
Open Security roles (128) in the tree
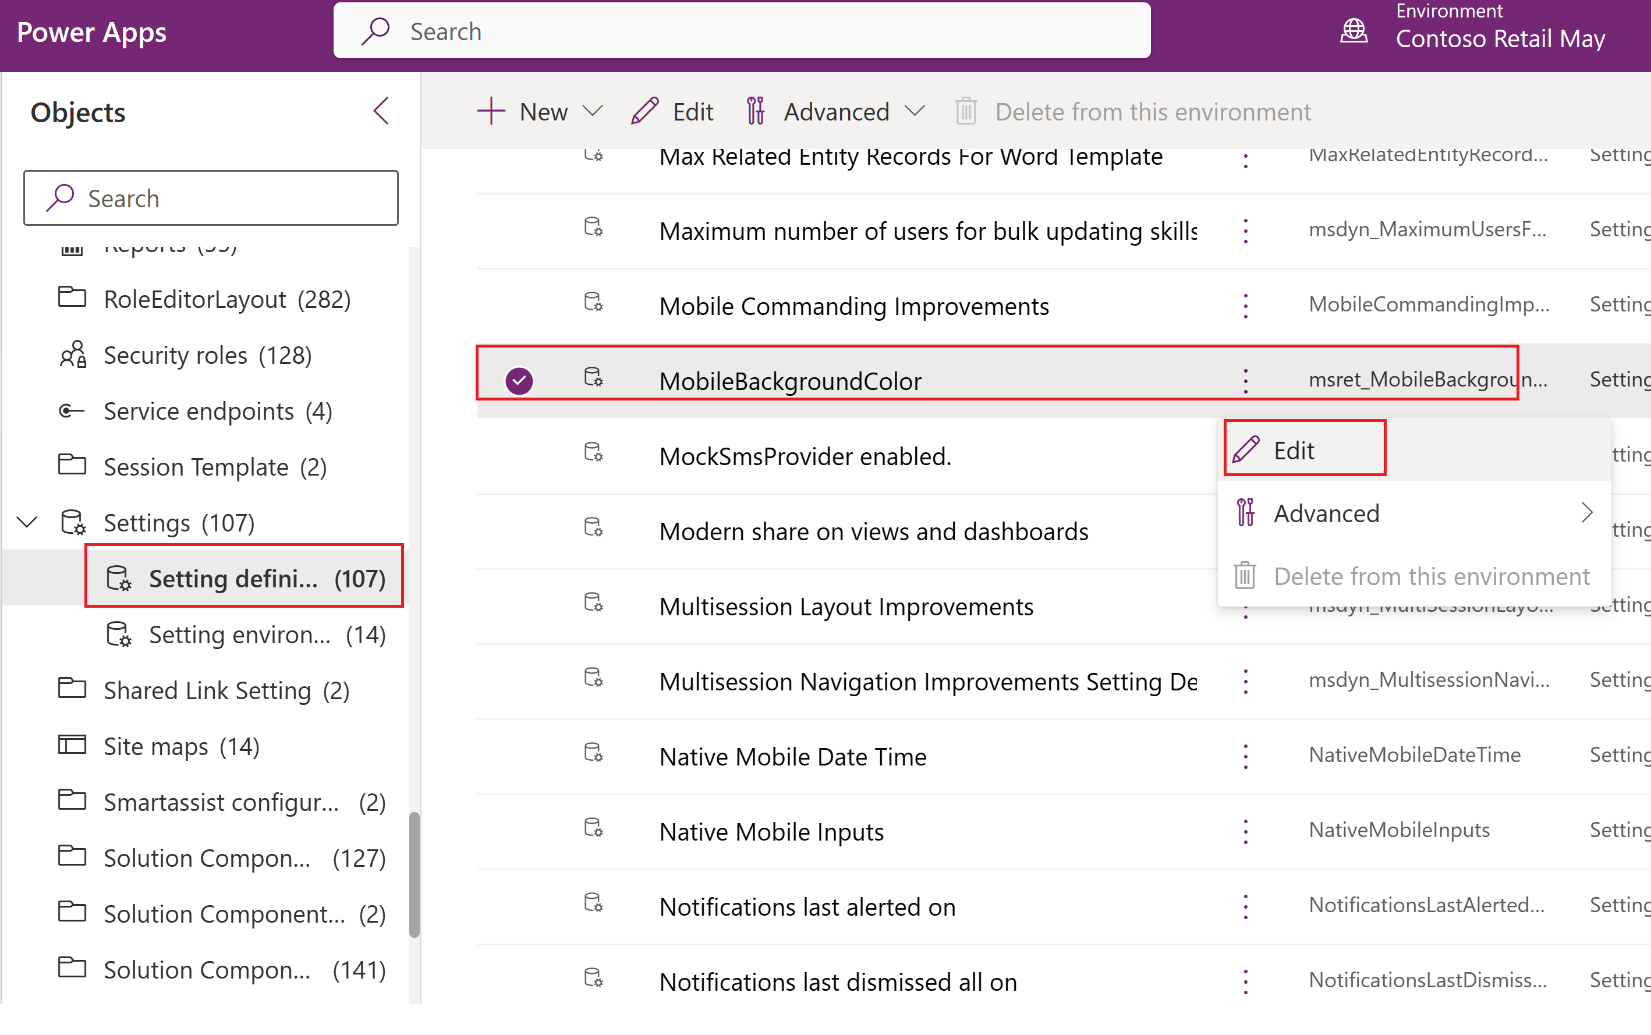[x=186, y=355]
